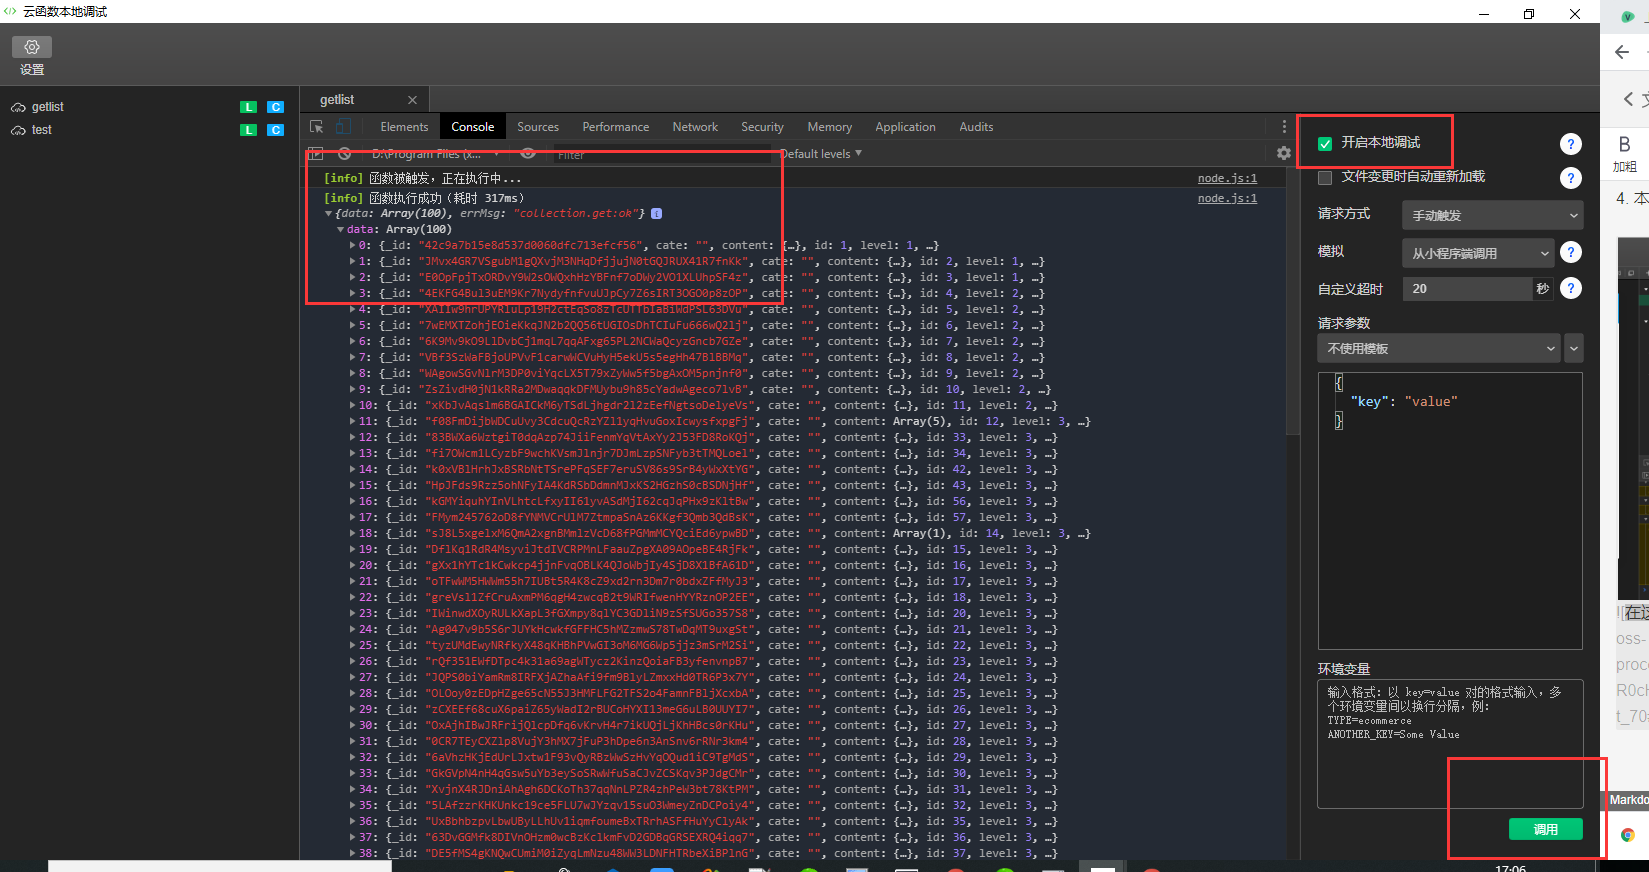Viewport: 1649px width, 872px height.
Task: Click the app icon in the title bar
Action: (x=10, y=11)
